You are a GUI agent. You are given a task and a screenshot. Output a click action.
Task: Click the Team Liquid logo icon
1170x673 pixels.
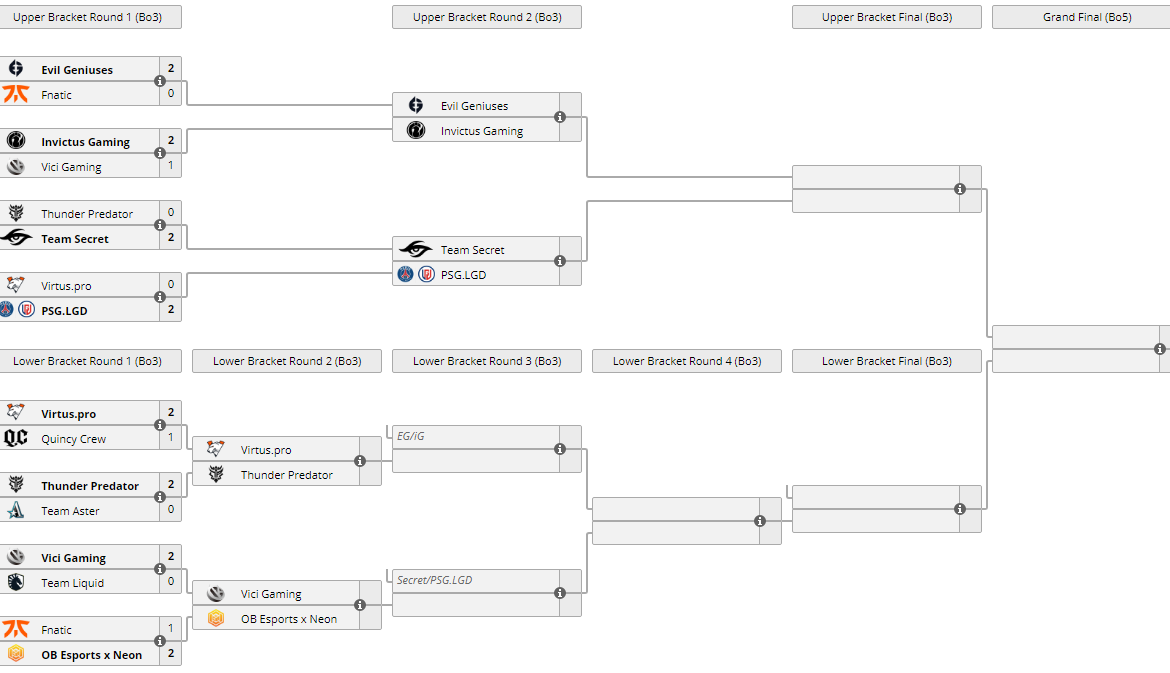[16, 582]
